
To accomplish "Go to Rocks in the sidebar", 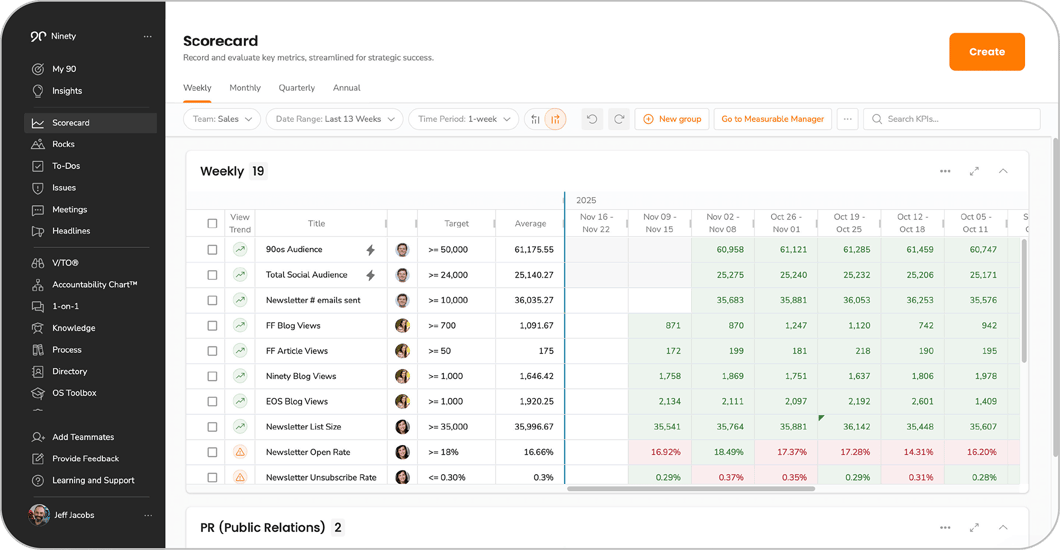I will pyautogui.click(x=53, y=144).
